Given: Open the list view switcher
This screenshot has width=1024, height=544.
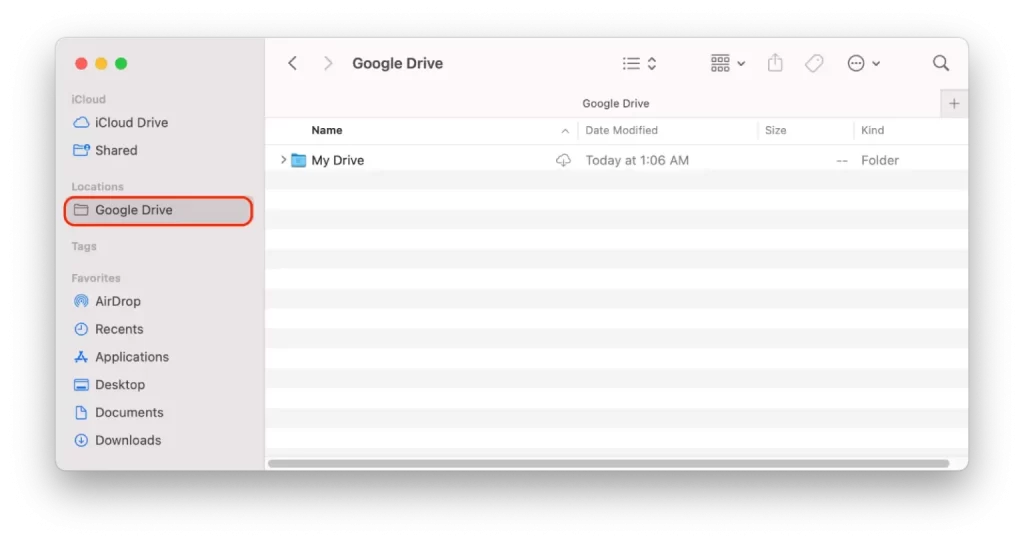Looking at the screenshot, I should [639, 63].
